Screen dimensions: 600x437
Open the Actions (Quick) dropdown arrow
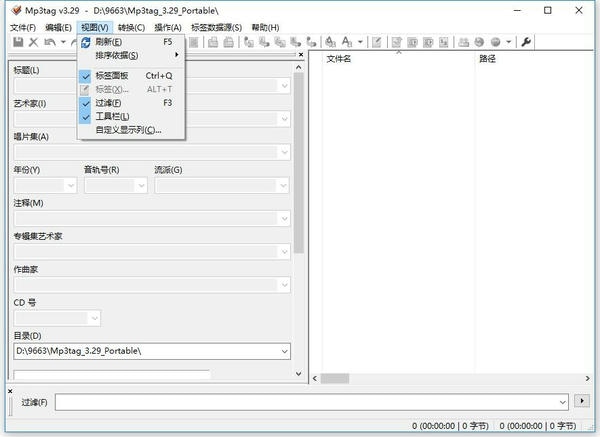tap(360, 42)
